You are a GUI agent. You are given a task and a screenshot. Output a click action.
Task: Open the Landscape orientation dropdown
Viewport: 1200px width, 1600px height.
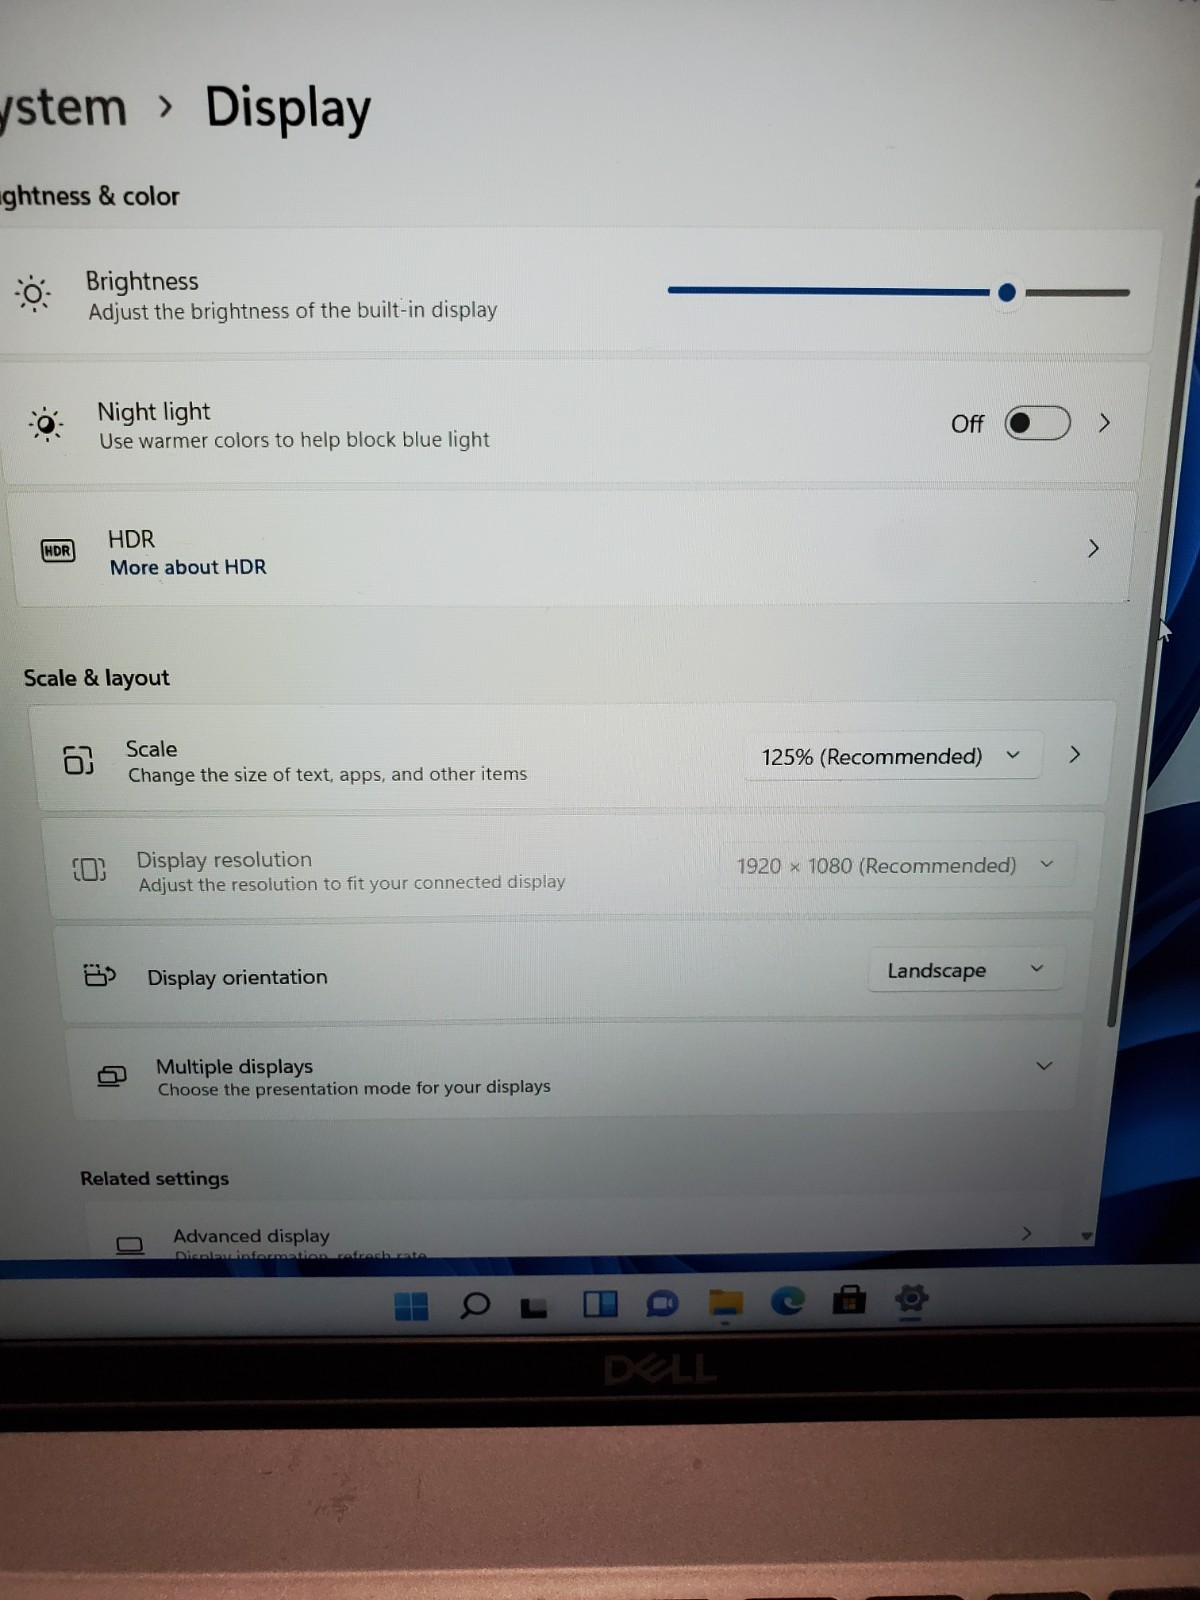point(965,970)
